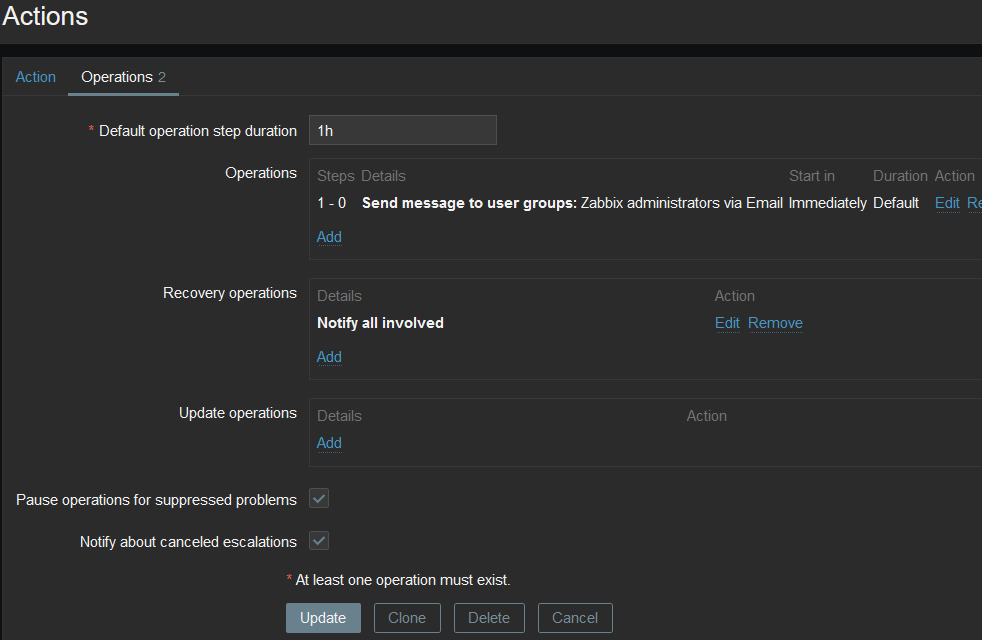Click the Default operation step duration label
The height and width of the screenshot is (640, 982).
click(x=197, y=131)
